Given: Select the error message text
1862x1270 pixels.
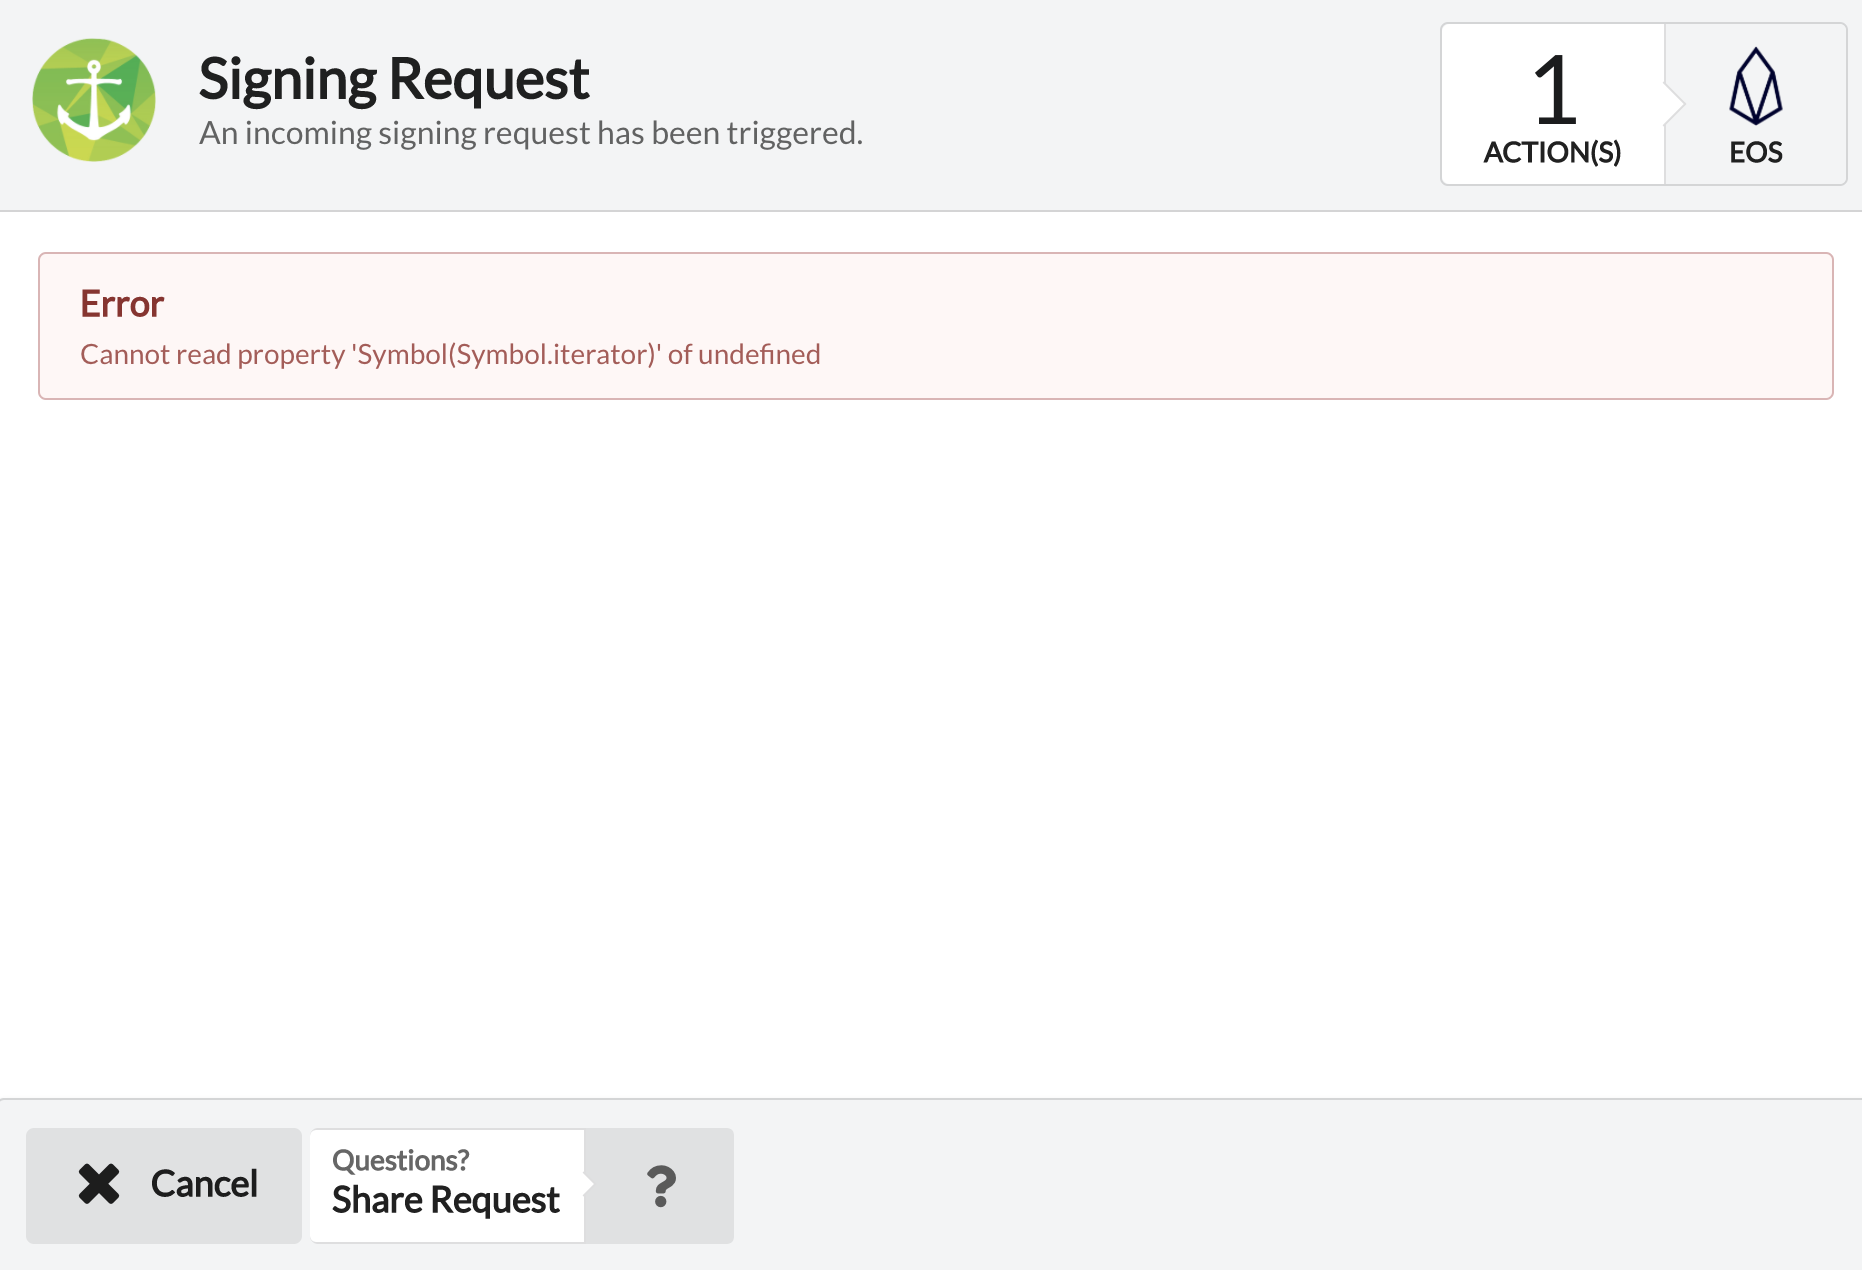Looking at the screenshot, I should pyautogui.click(x=449, y=353).
